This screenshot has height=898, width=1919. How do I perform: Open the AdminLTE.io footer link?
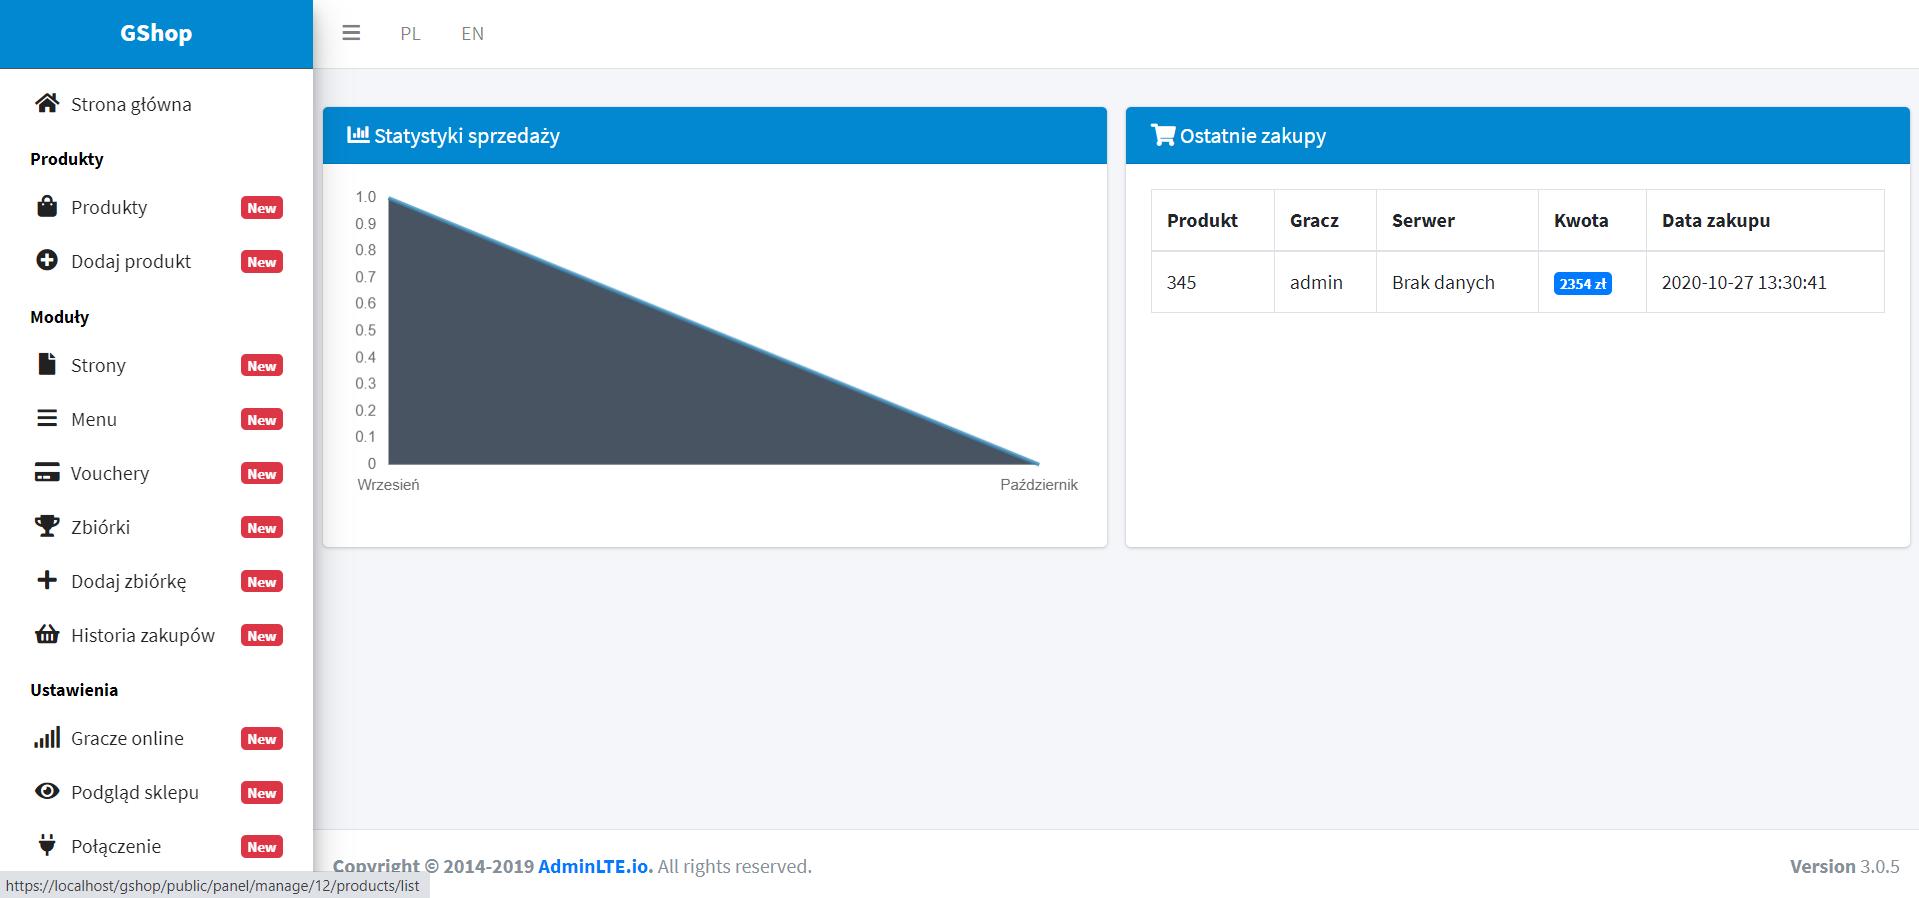click(x=594, y=866)
